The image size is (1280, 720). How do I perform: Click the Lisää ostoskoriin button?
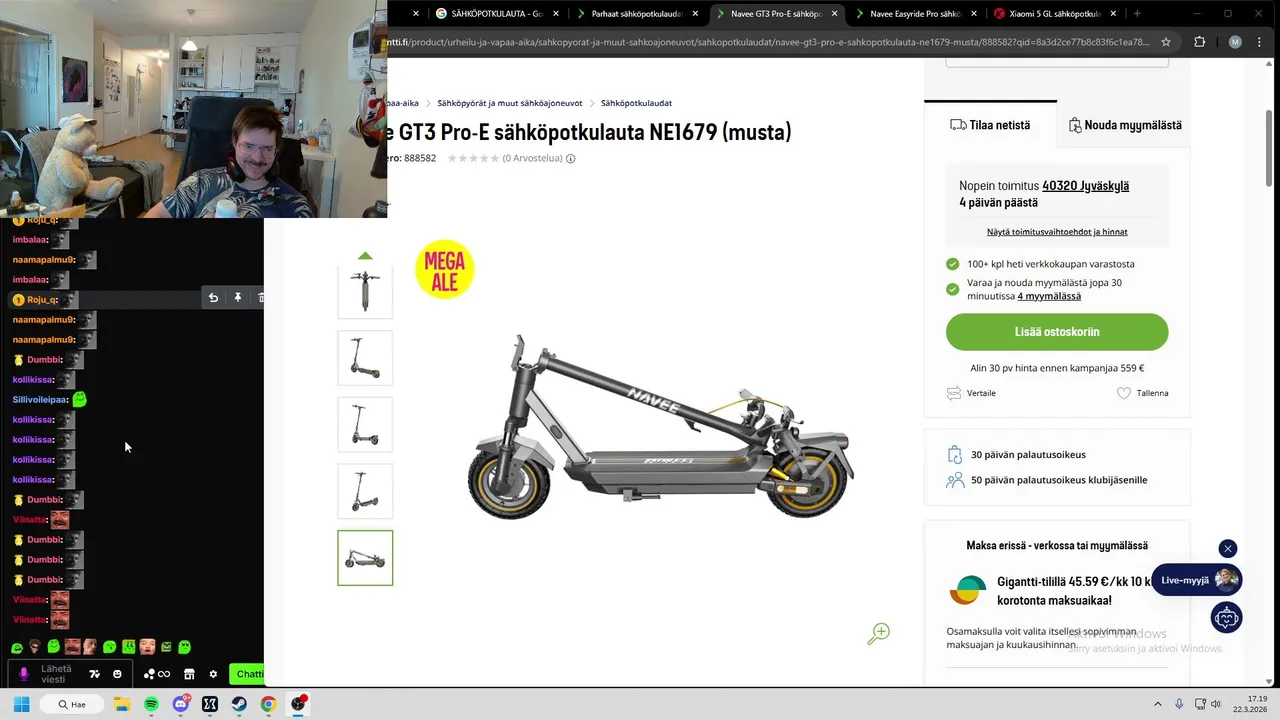pos(1057,332)
